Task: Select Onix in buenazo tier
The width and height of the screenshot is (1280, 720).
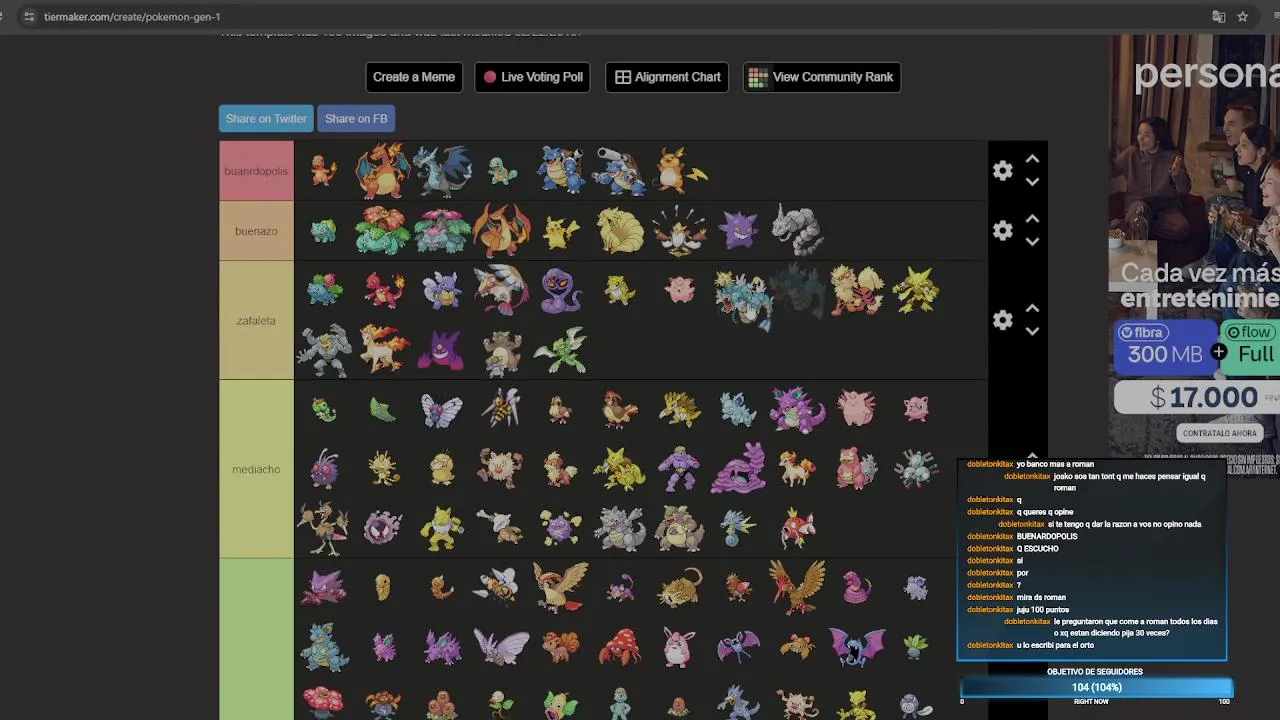Action: pyautogui.click(x=799, y=231)
